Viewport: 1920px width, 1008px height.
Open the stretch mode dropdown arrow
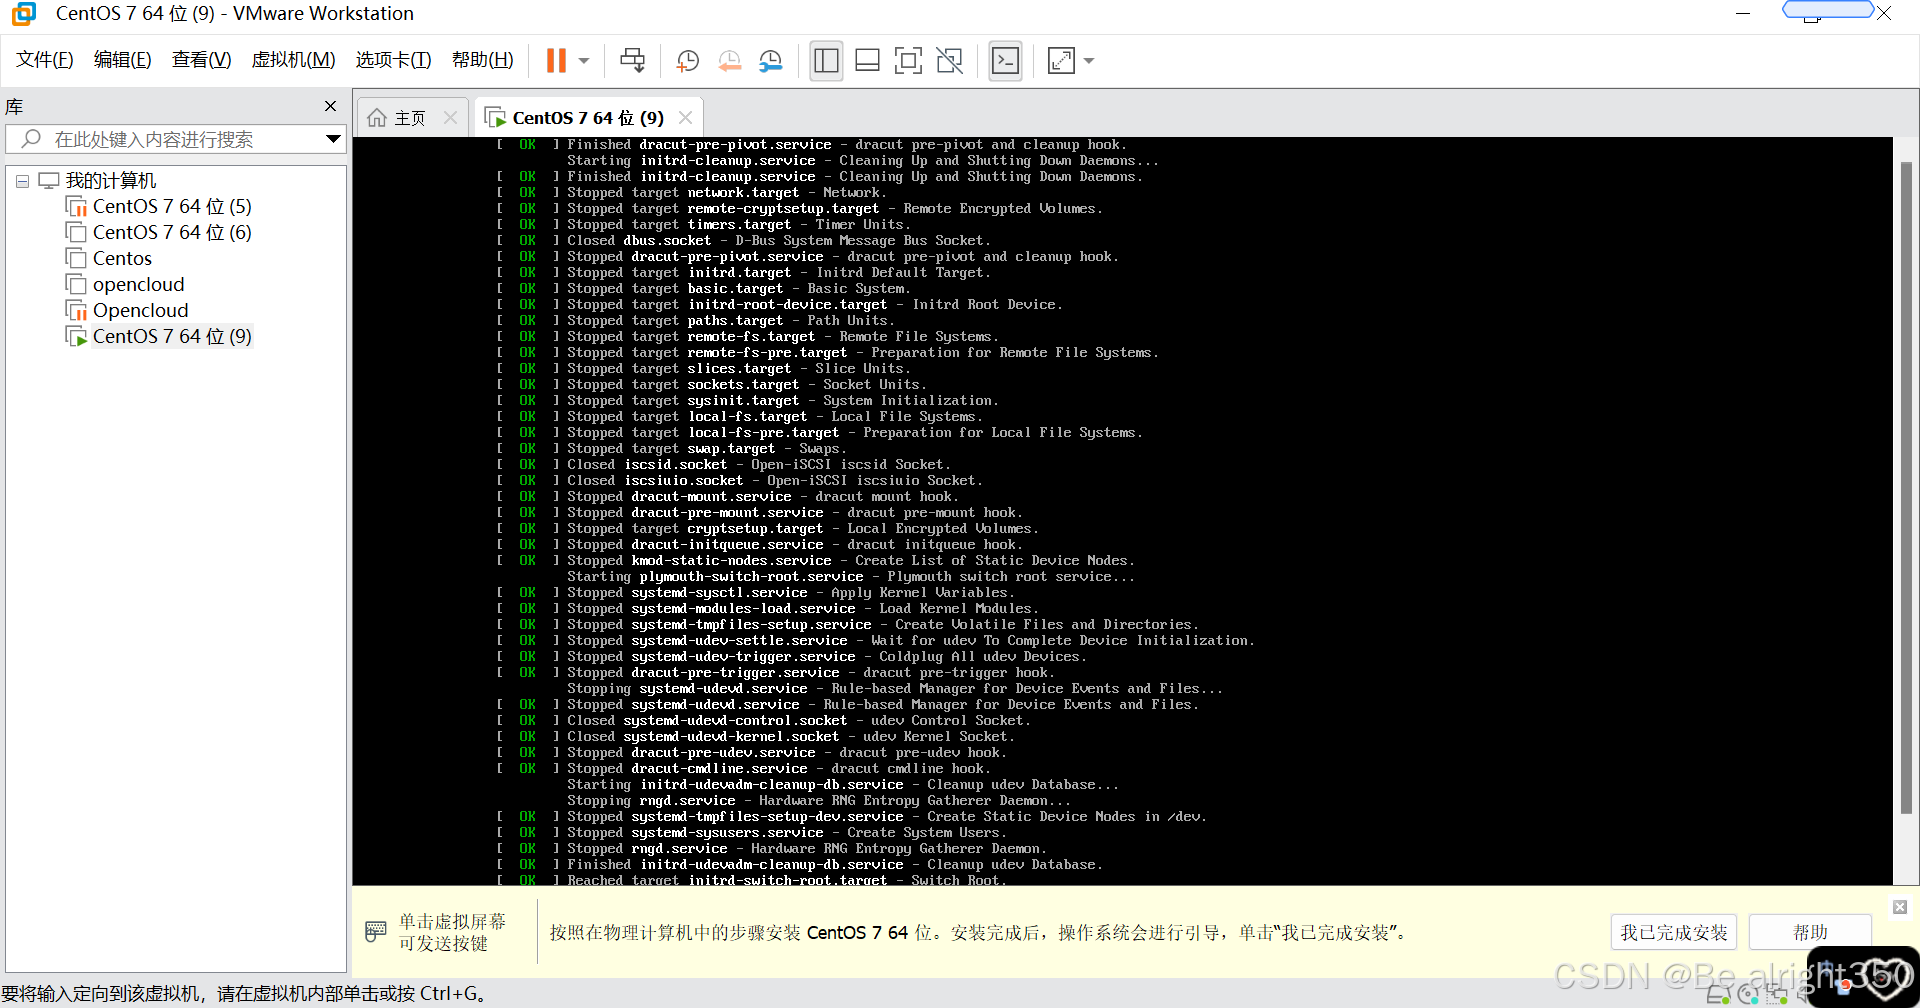pyautogui.click(x=1089, y=60)
